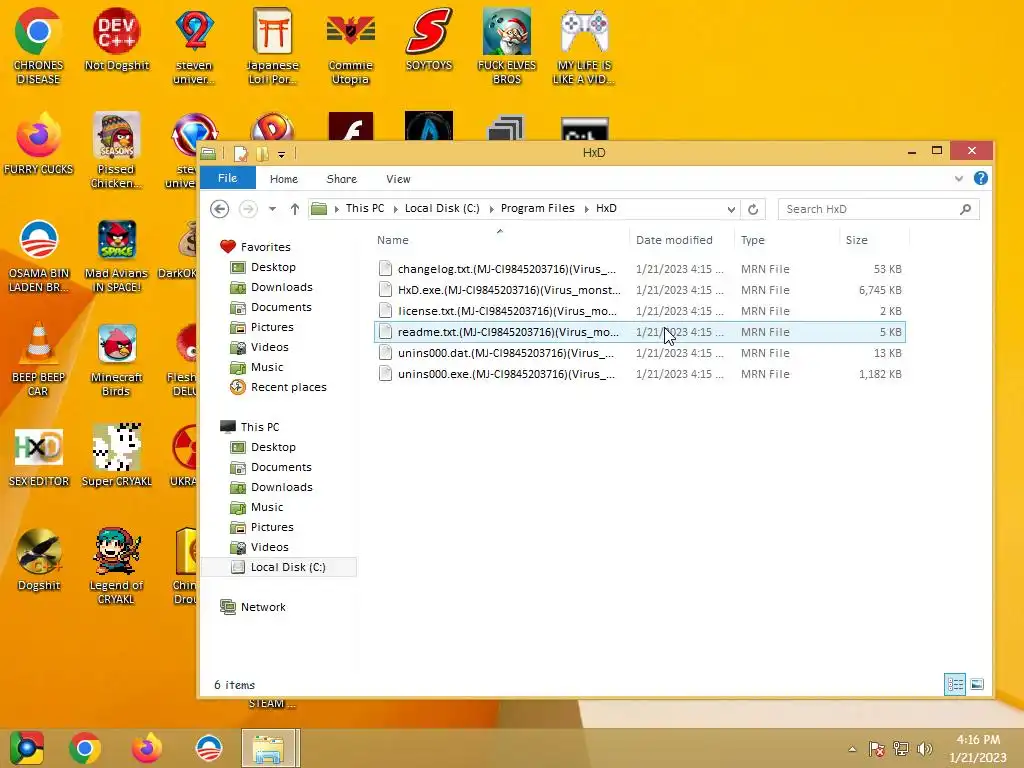Viewport: 1024px width, 768px height.
Task: Click taskbar Firefox icon
Action: click(x=146, y=748)
